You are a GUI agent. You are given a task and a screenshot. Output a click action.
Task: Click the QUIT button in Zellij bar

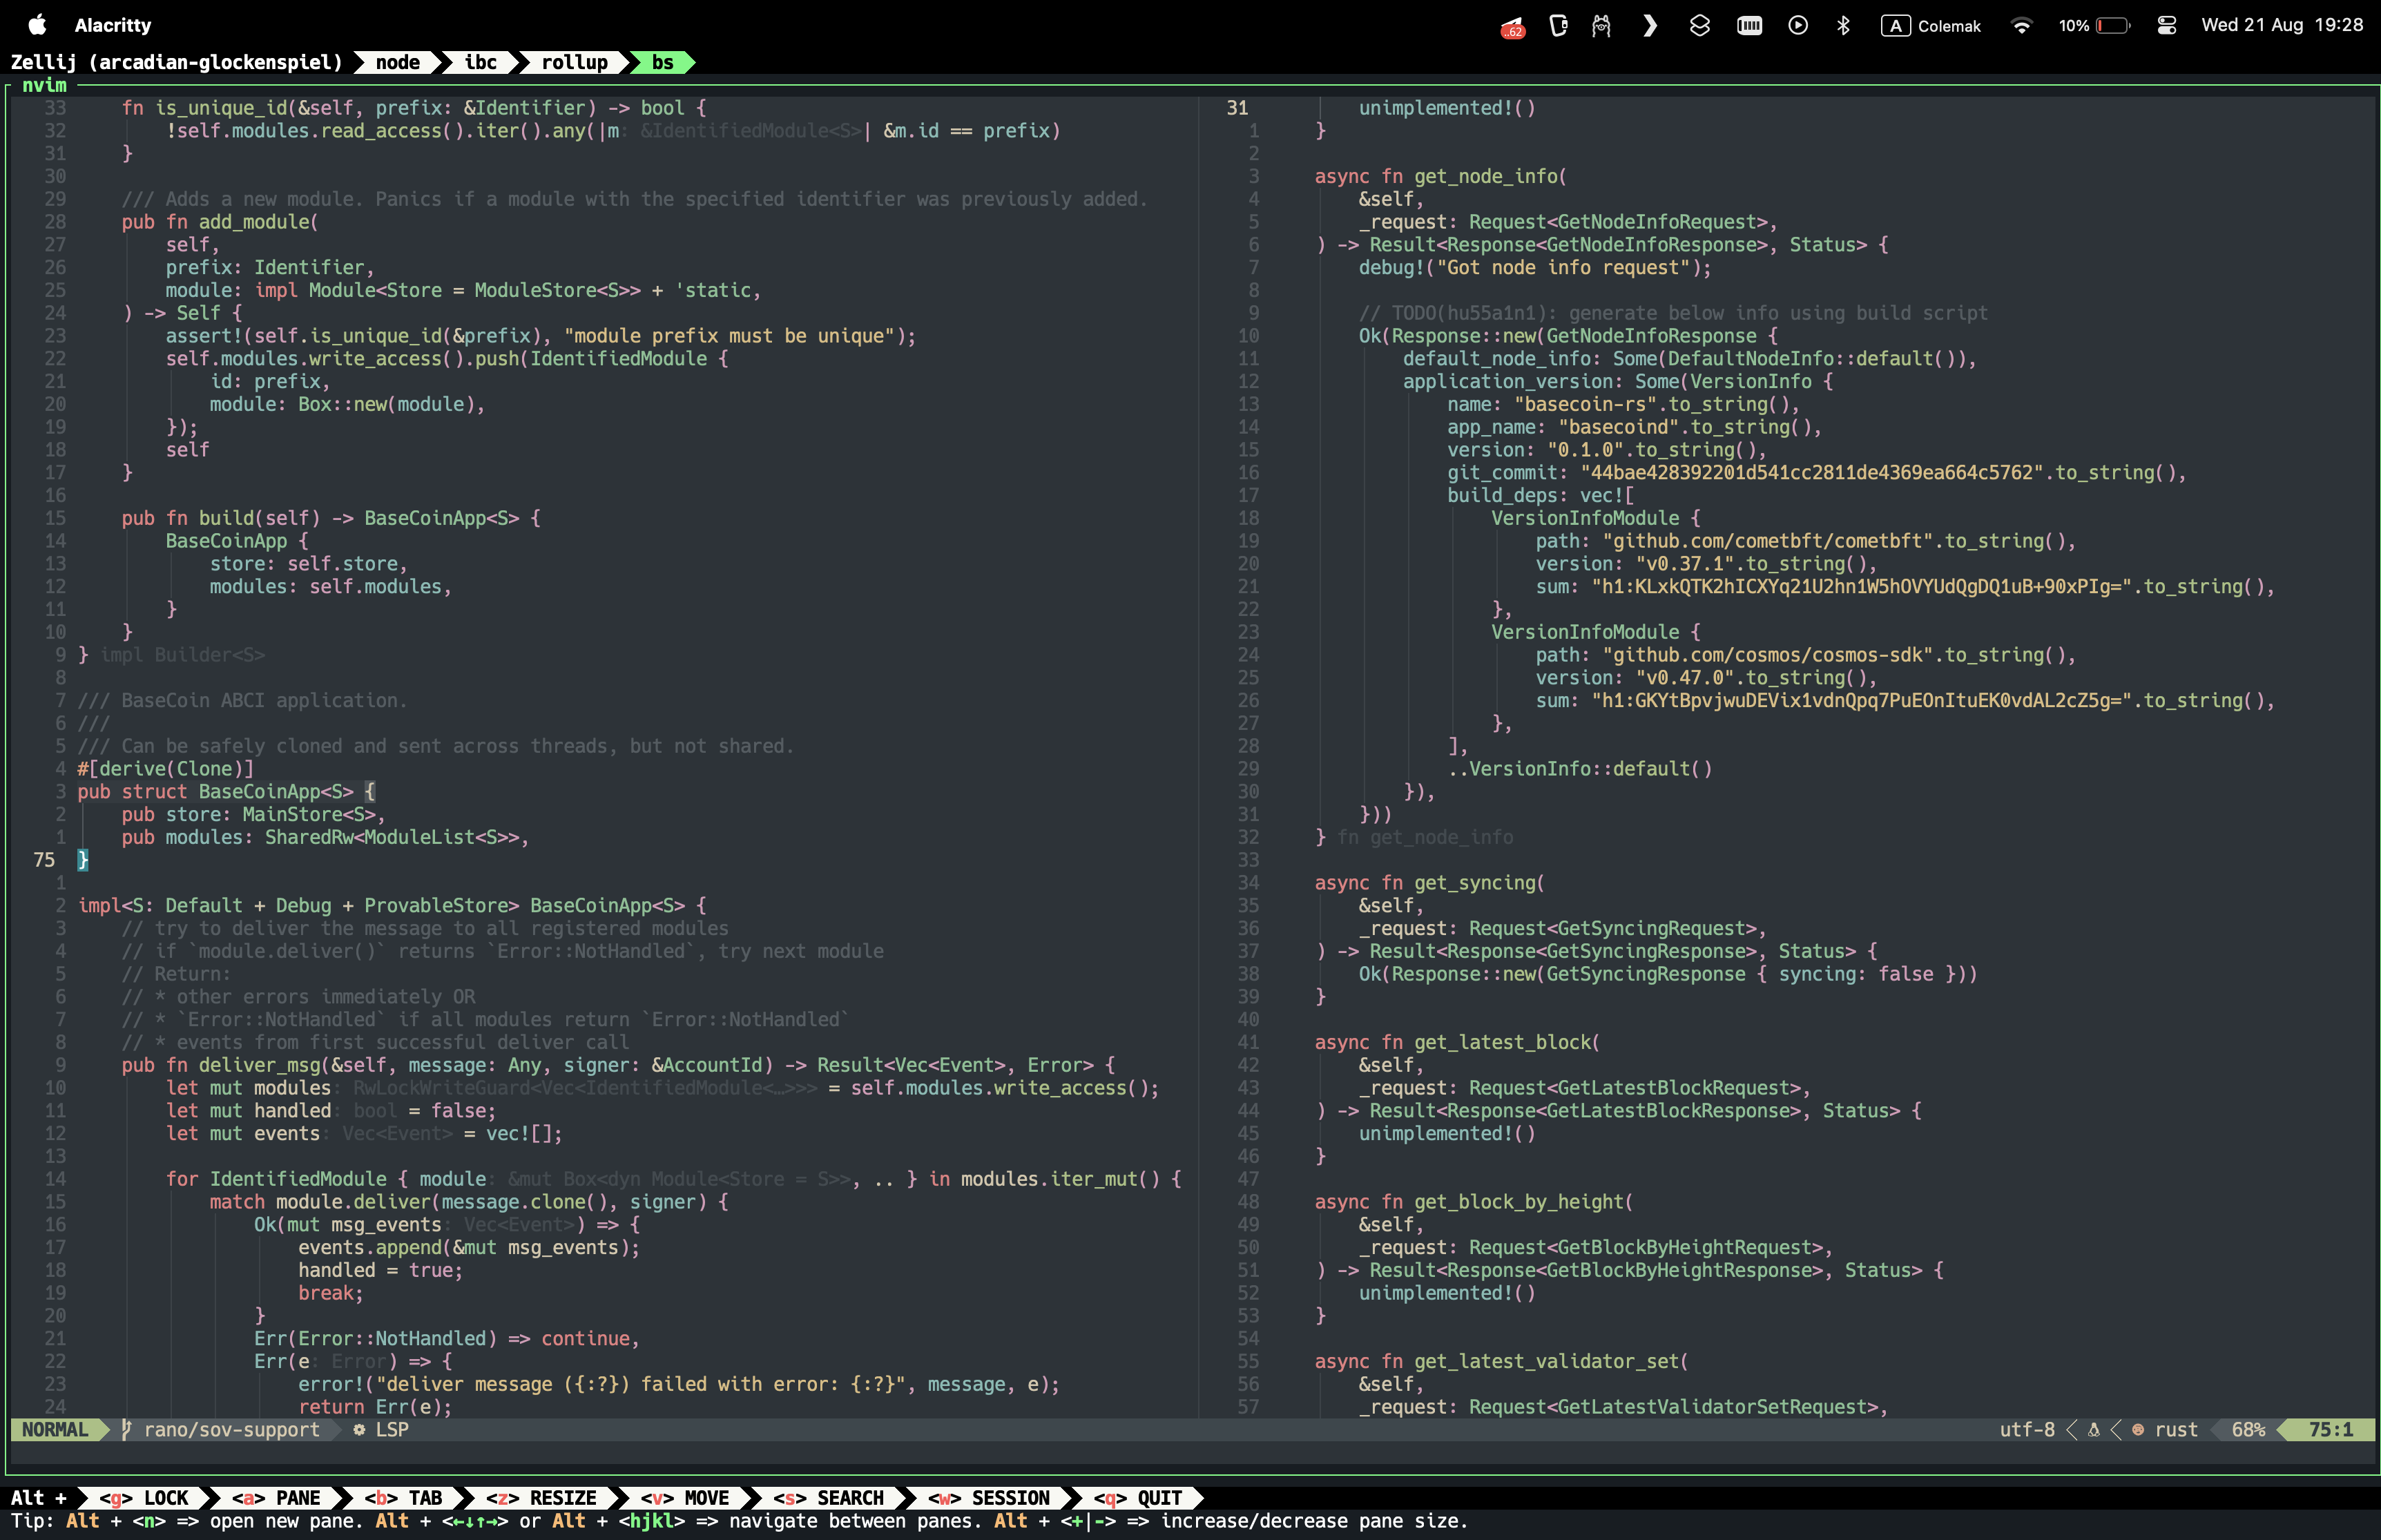[1138, 1498]
